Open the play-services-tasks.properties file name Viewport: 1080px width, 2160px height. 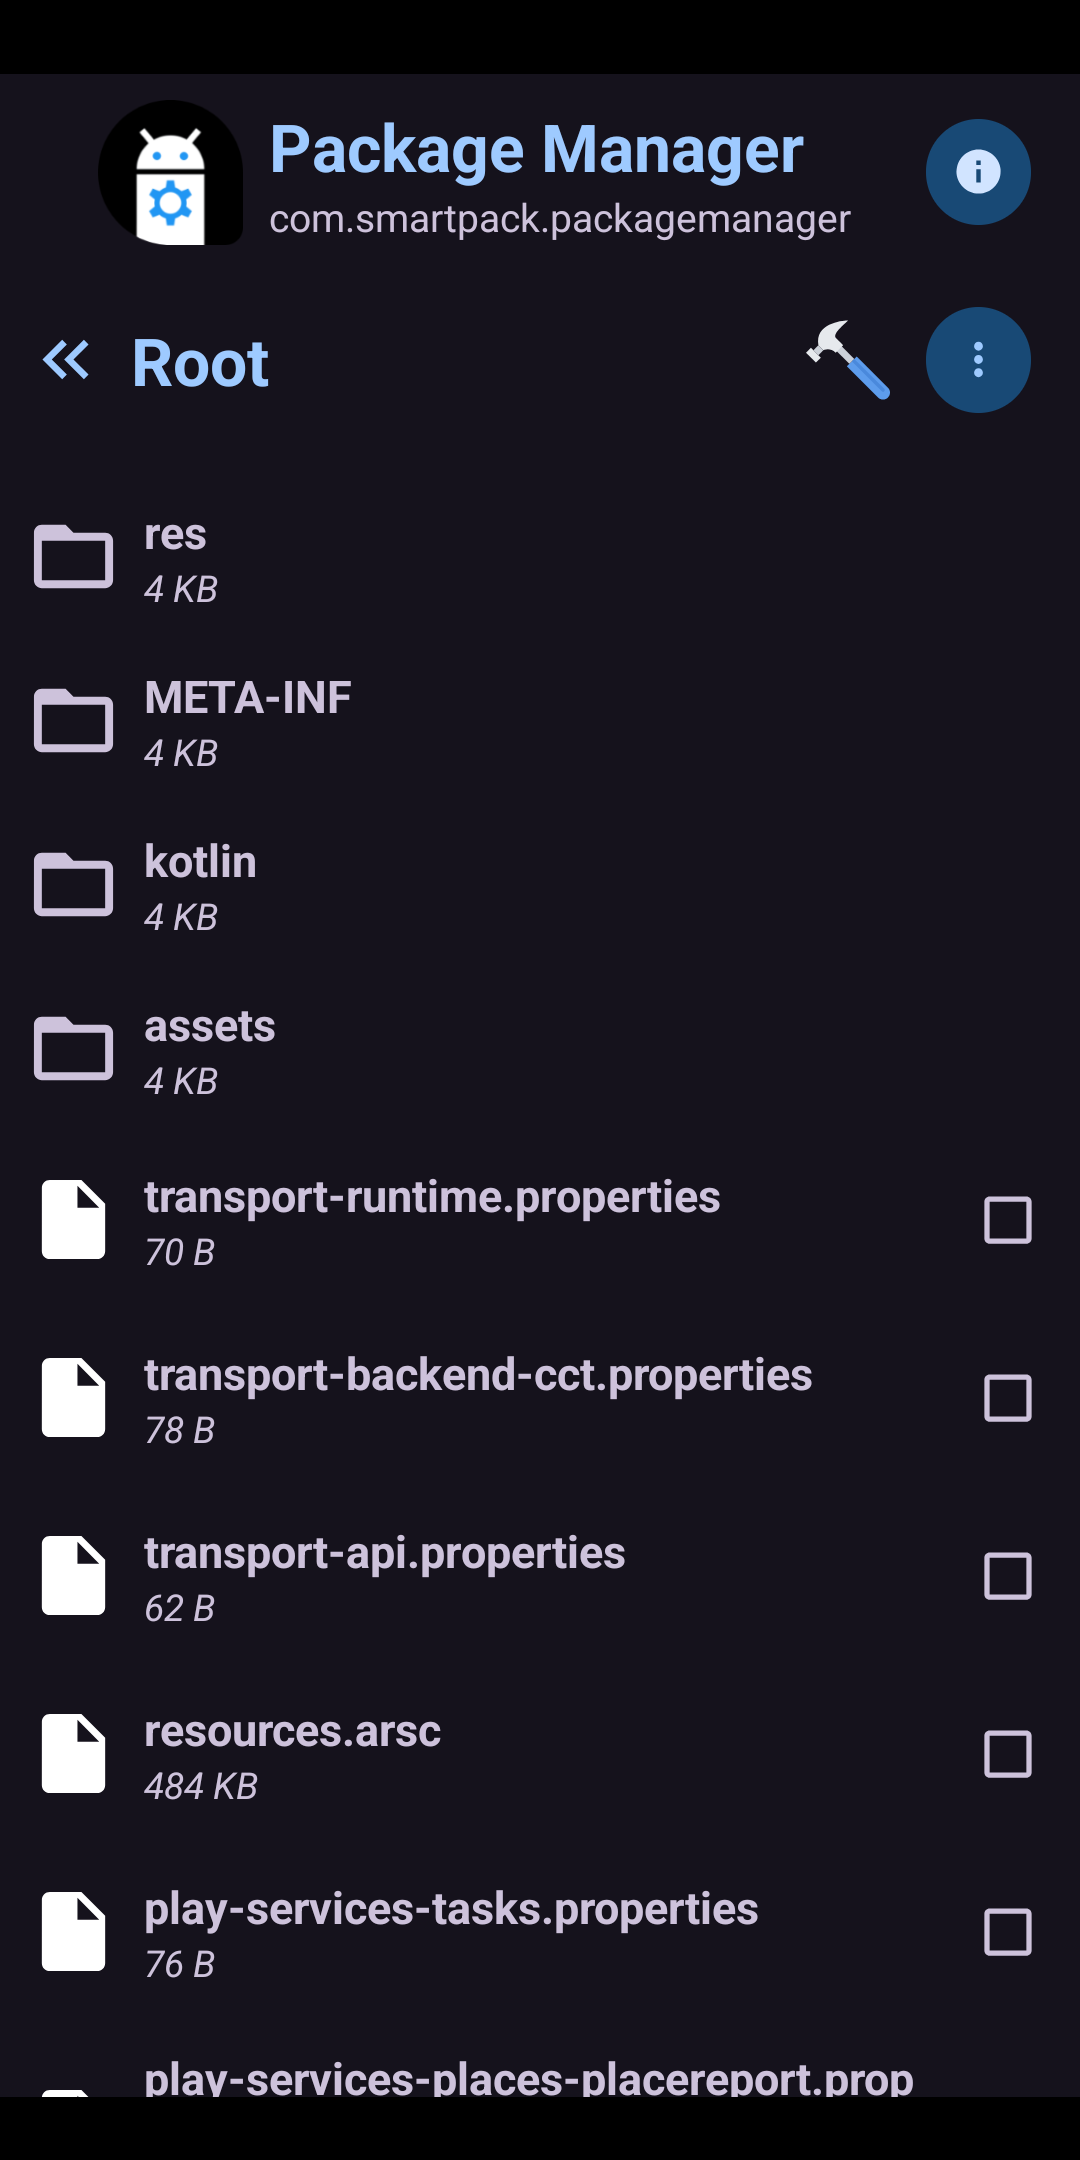click(x=451, y=1910)
